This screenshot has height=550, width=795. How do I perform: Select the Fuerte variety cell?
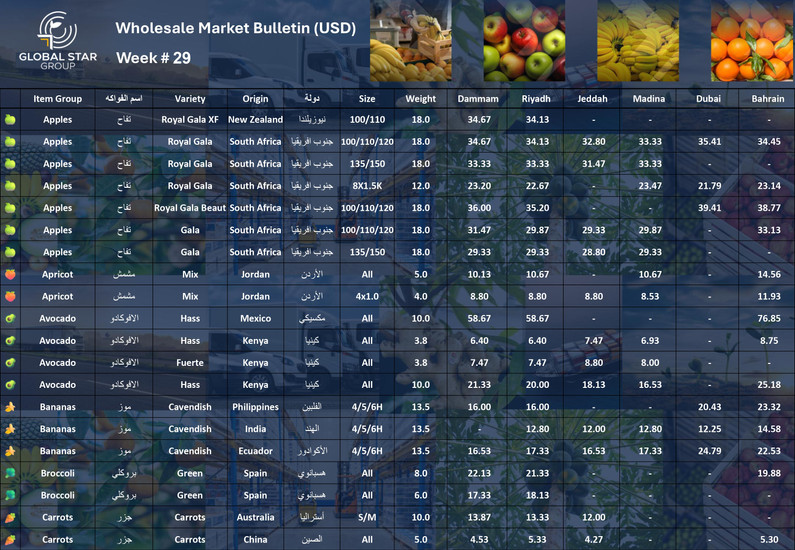coord(190,362)
